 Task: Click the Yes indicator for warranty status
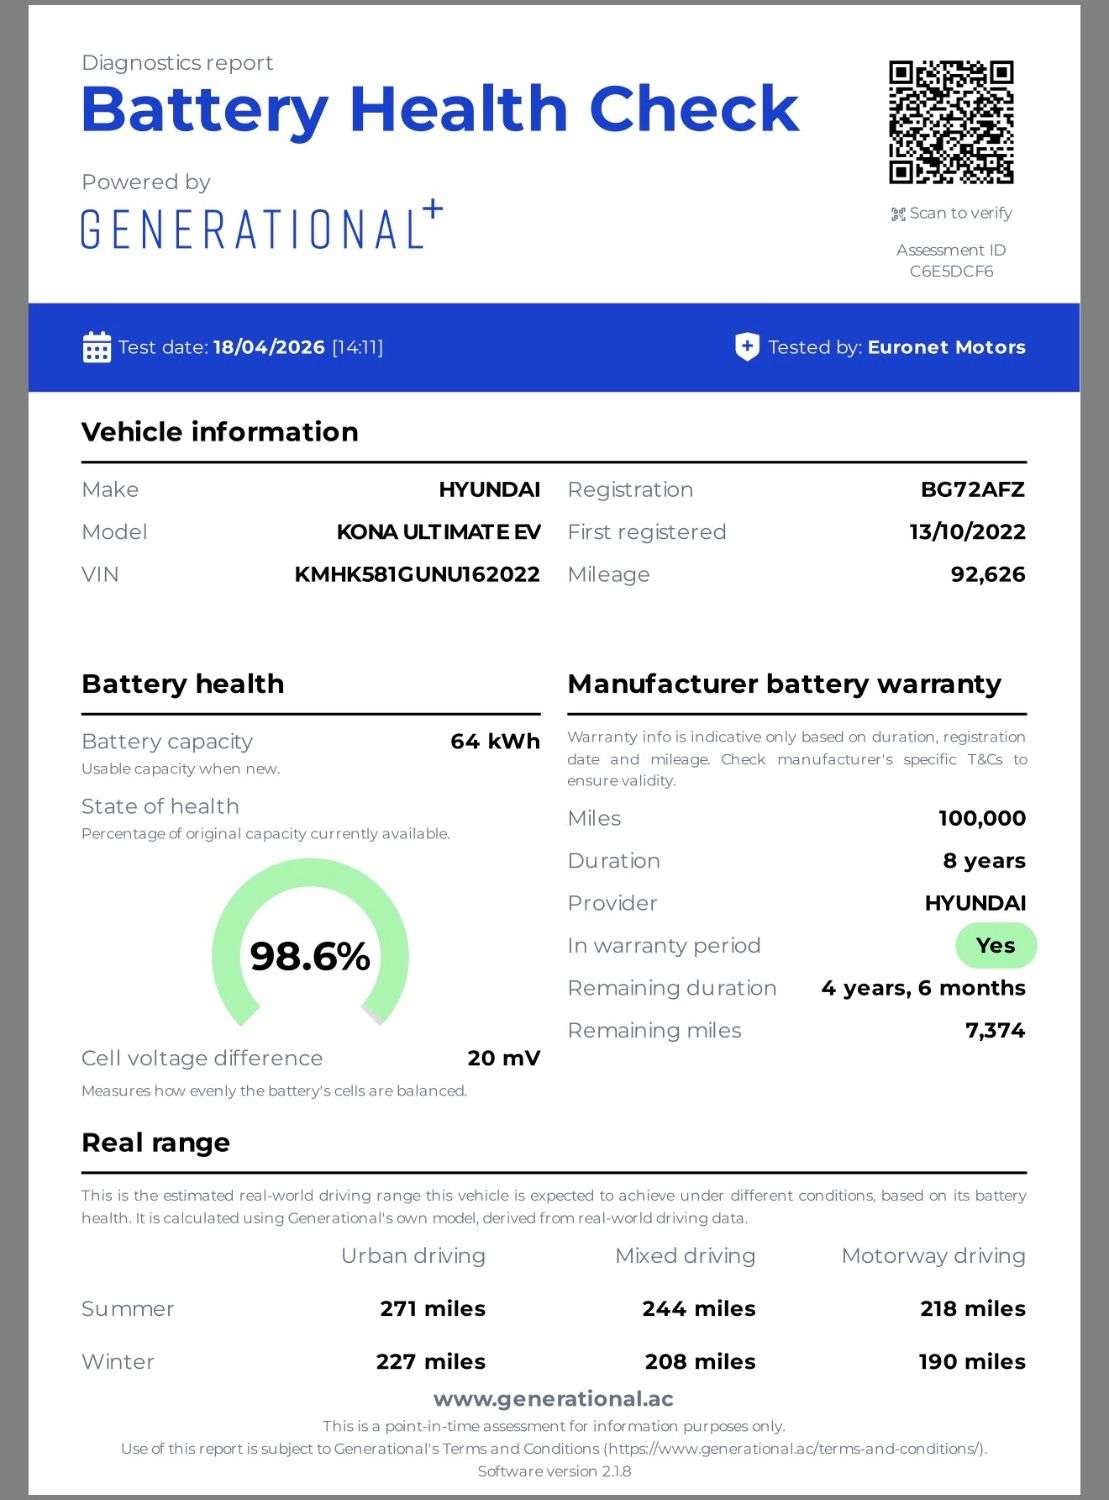[x=994, y=945]
